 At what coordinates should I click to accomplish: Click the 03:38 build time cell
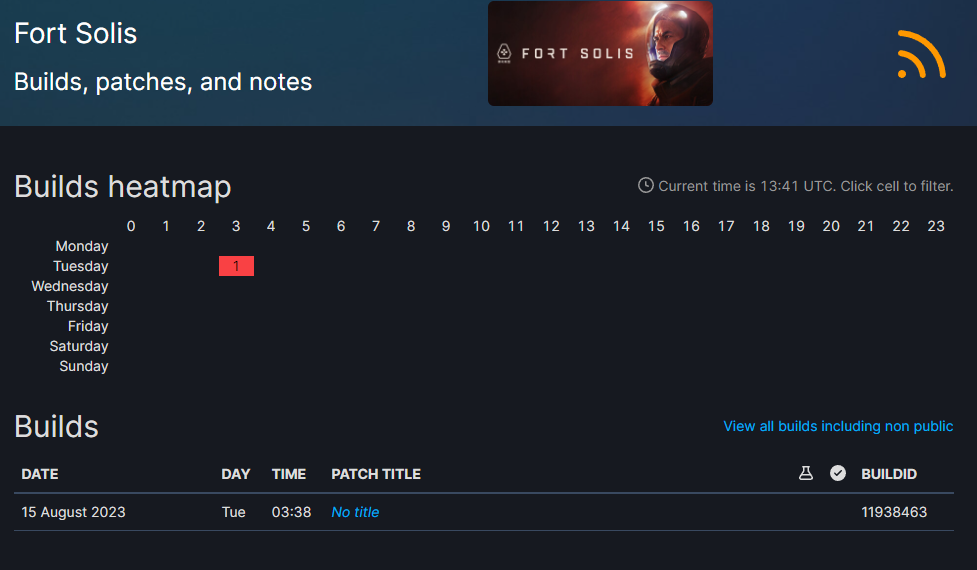coord(291,512)
